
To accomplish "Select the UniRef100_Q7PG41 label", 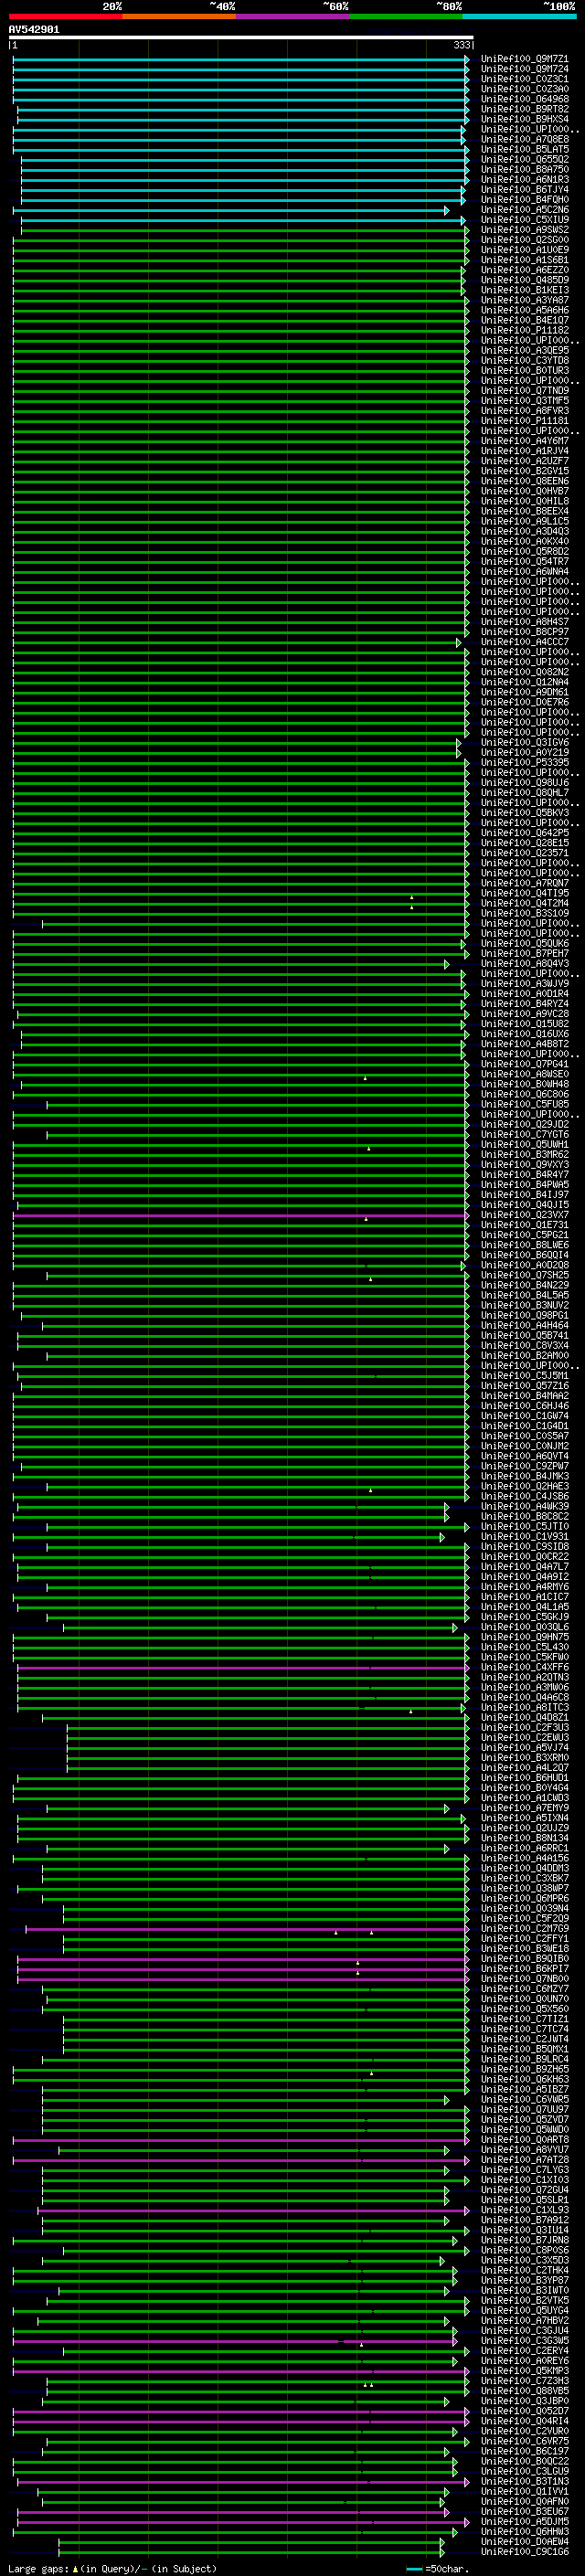I will pyautogui.click(x=525, y=1064).
